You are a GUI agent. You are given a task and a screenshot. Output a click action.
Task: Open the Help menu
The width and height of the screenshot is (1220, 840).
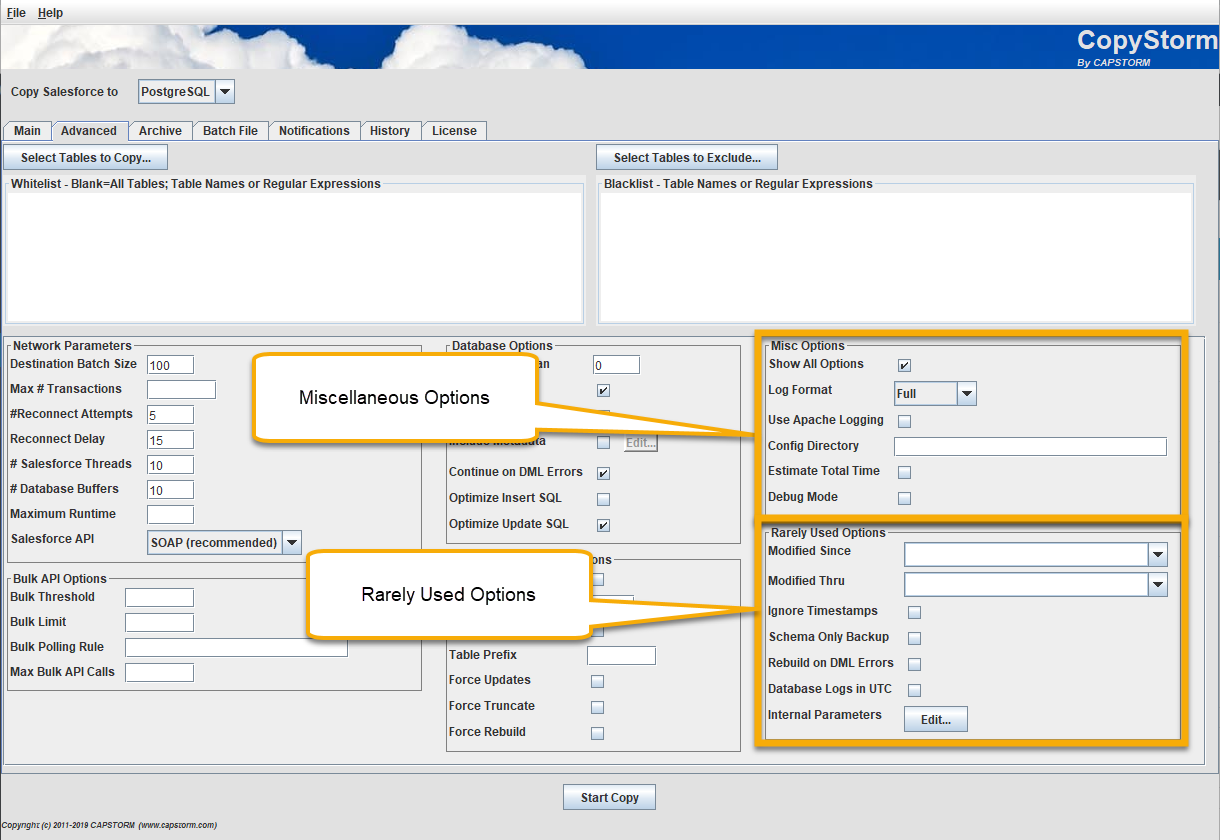(50, 13)
